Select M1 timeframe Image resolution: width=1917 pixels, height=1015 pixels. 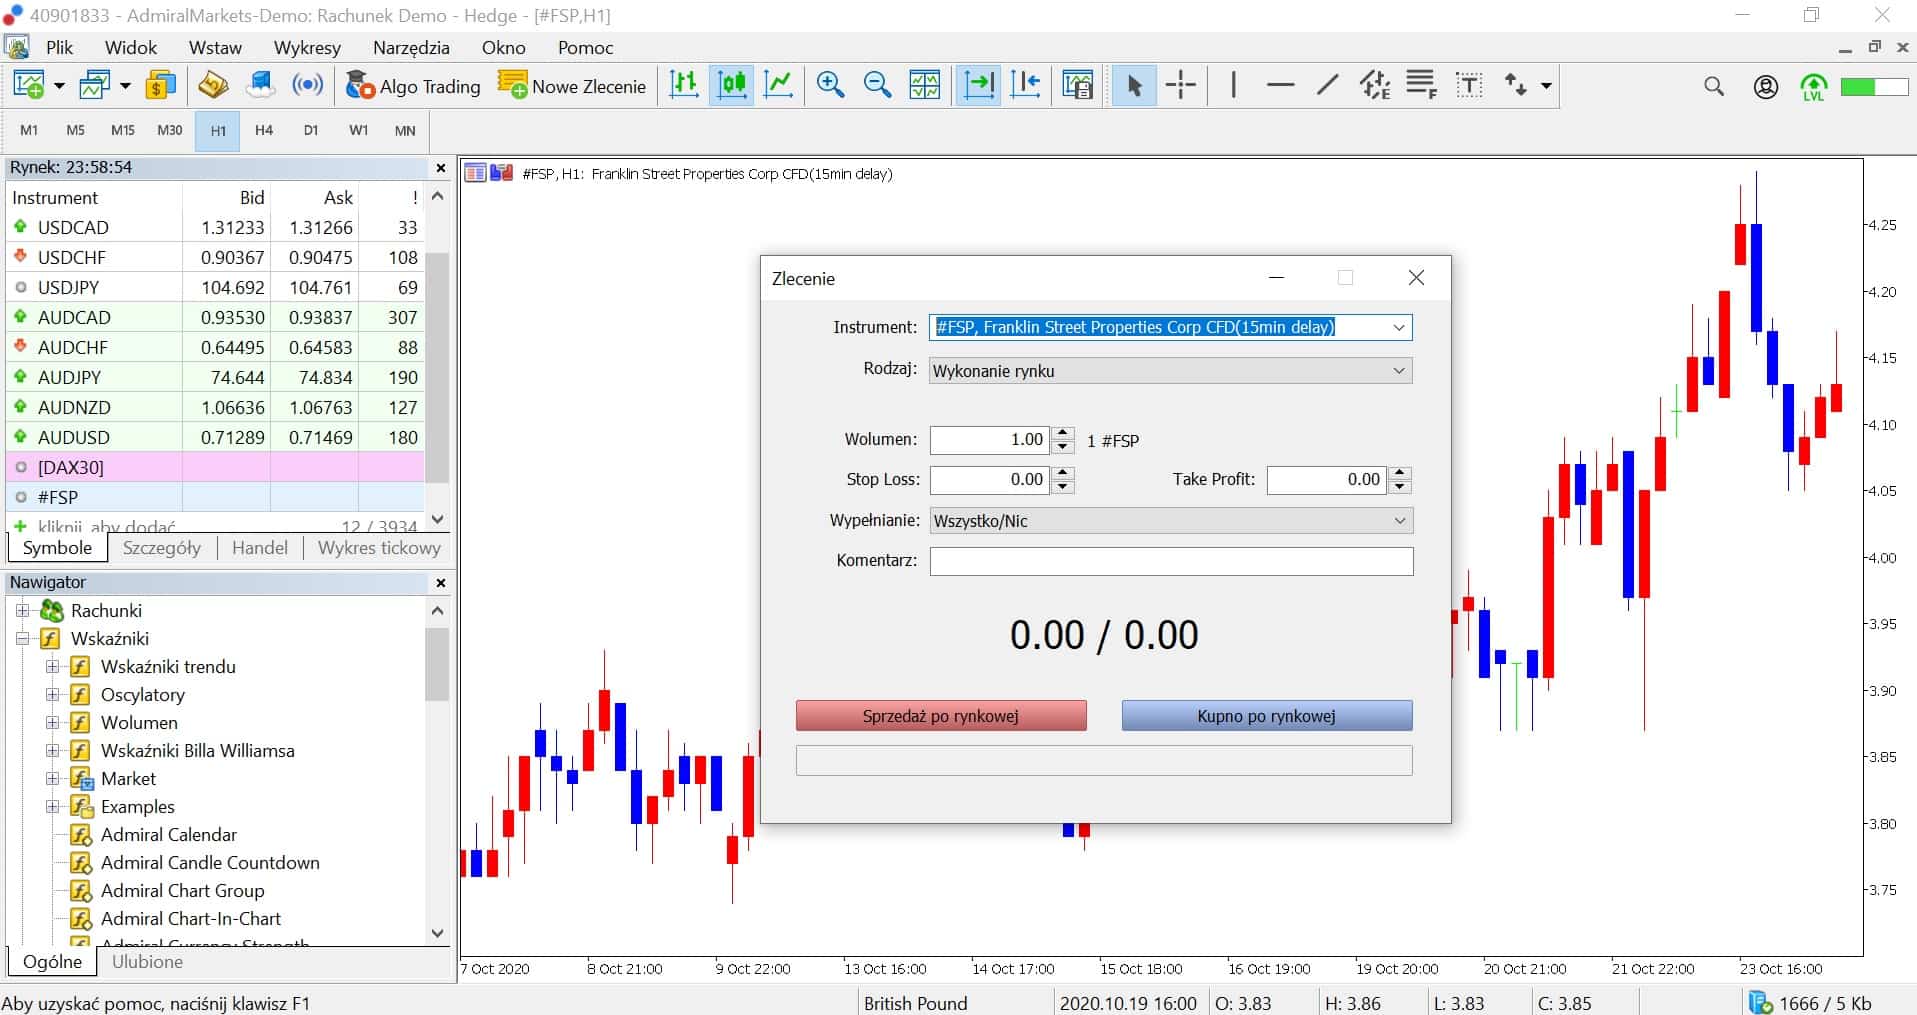click(29, 130)
